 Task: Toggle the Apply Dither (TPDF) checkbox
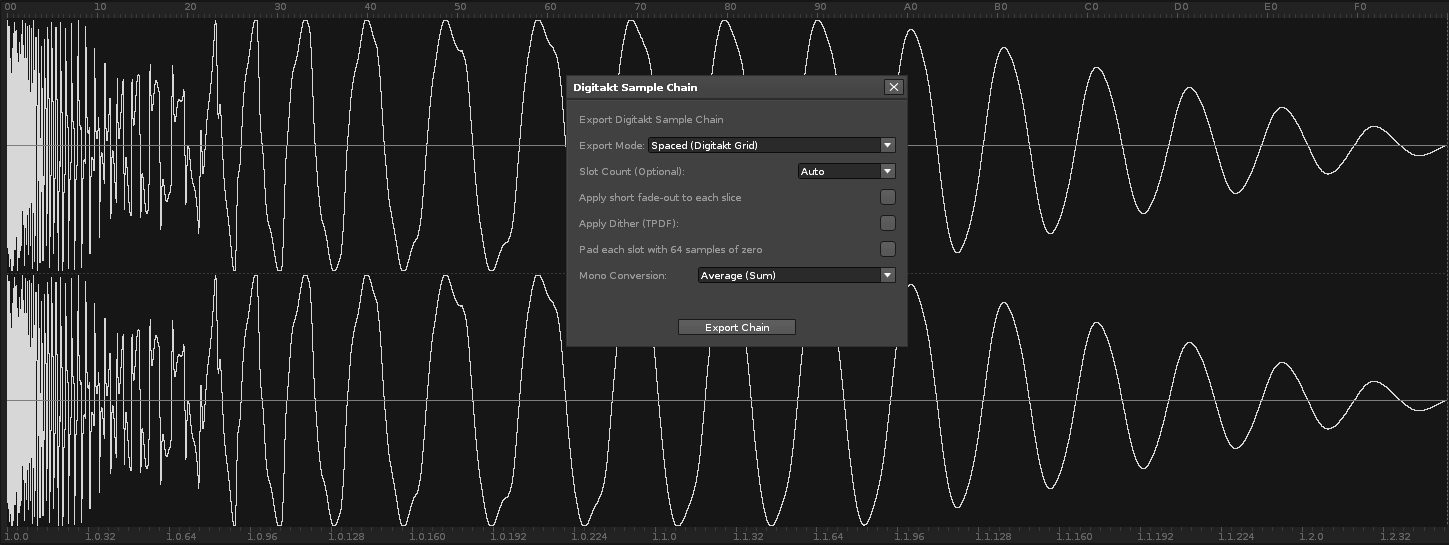(x=887, y=223)
